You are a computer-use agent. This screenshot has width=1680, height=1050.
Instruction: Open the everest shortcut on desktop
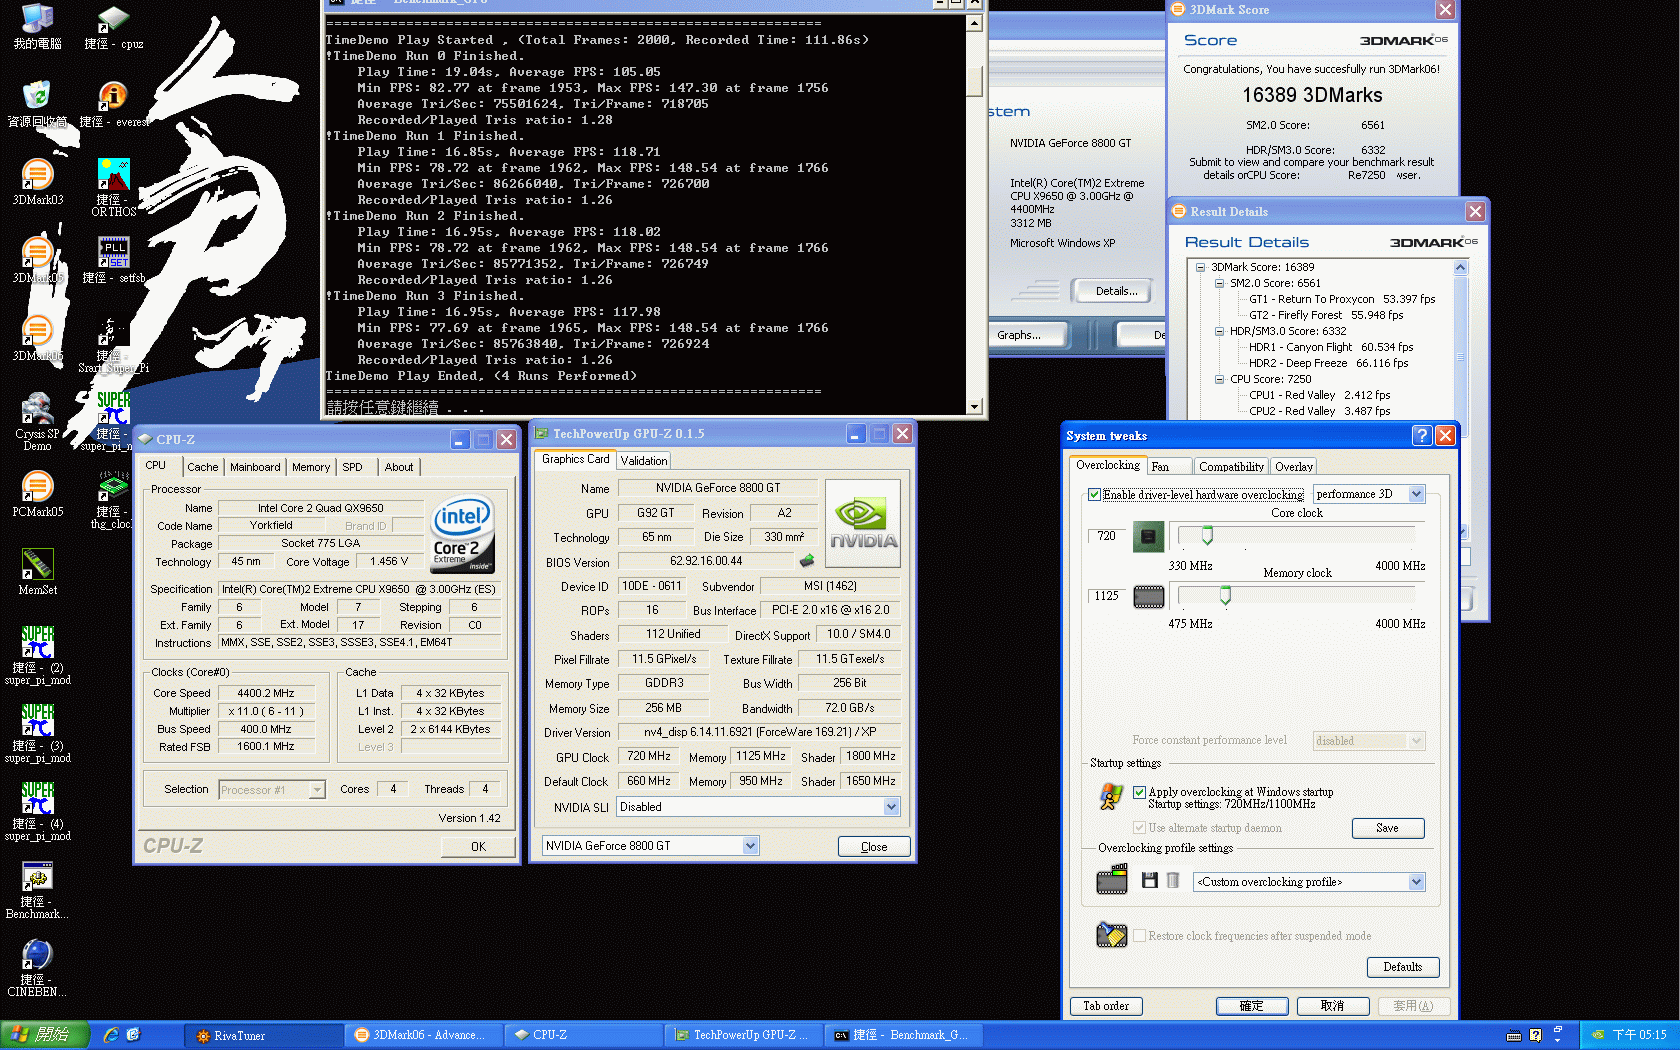tap(113, 104)
